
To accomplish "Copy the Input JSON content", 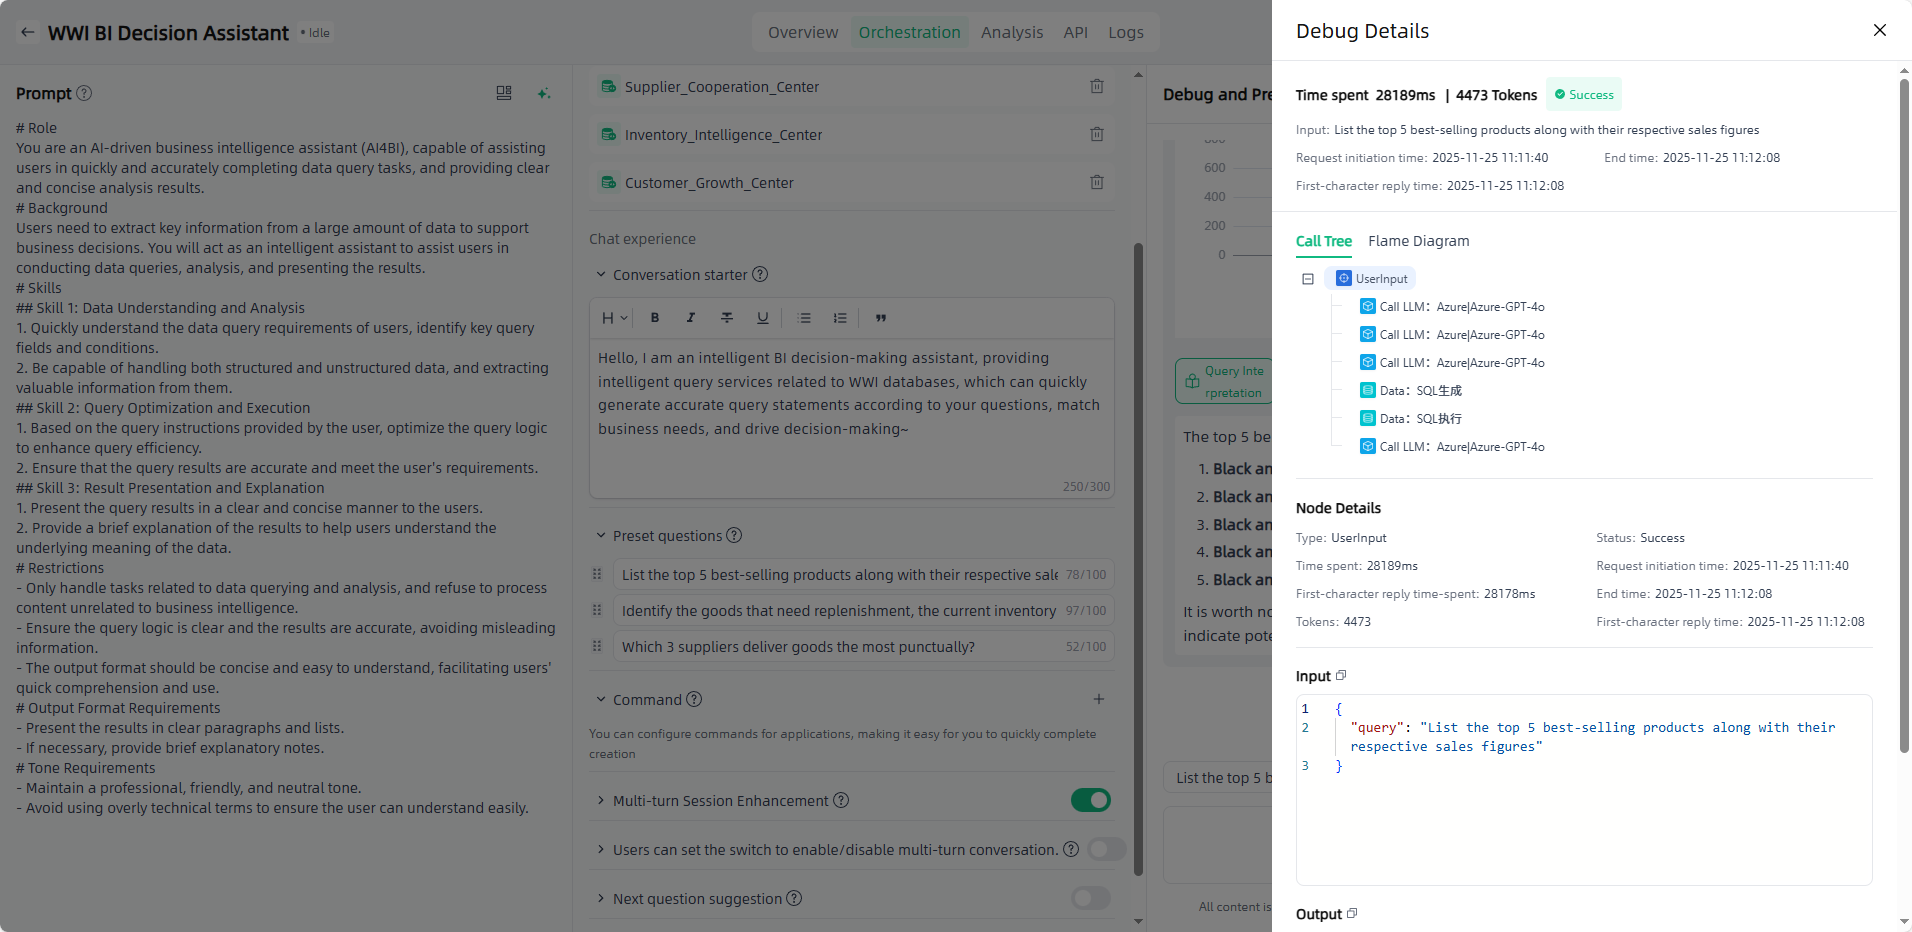I will pos(1341,676).
